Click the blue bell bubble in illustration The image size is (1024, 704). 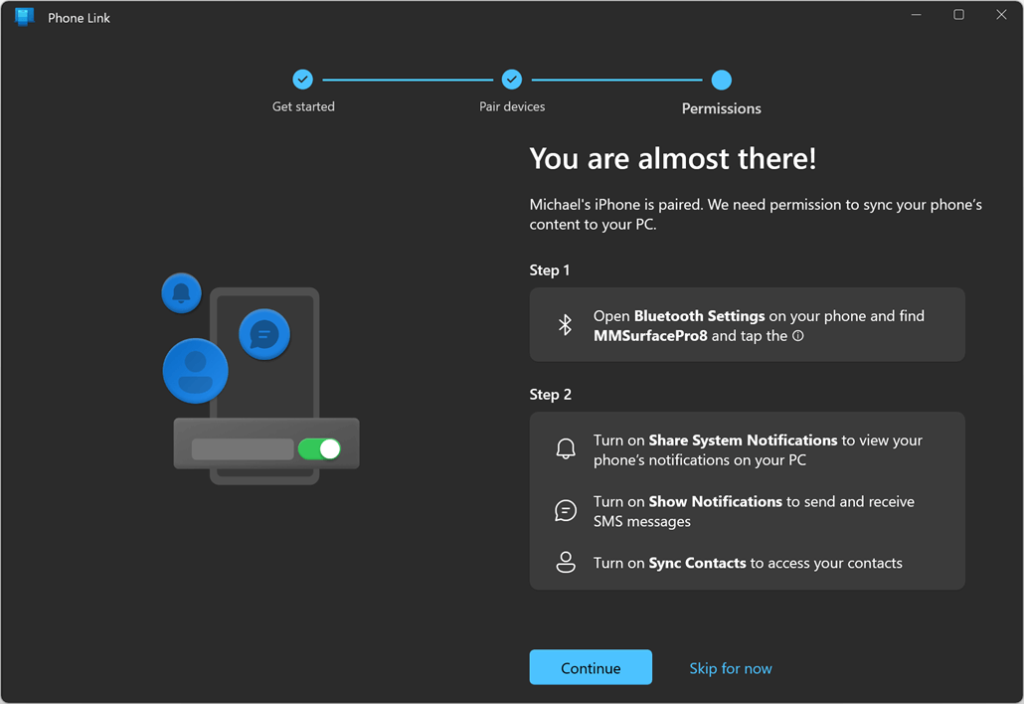coord(181,293)
